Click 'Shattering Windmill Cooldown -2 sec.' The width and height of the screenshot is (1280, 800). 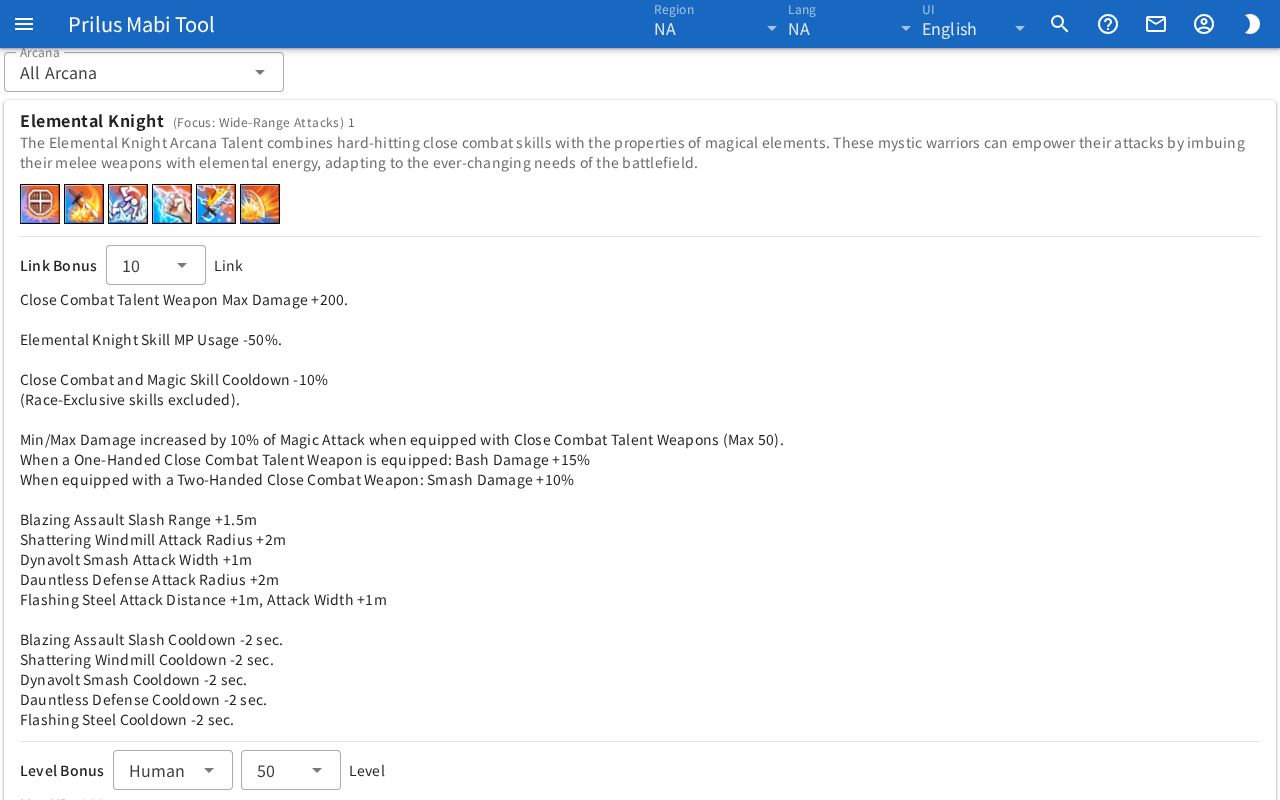tap(147, 660)
